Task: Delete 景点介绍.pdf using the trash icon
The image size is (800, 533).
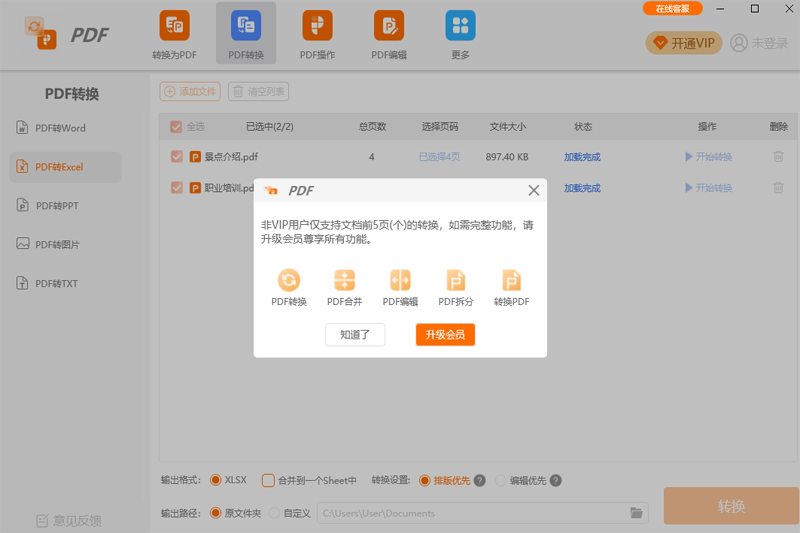Action: tap(778, 157)
